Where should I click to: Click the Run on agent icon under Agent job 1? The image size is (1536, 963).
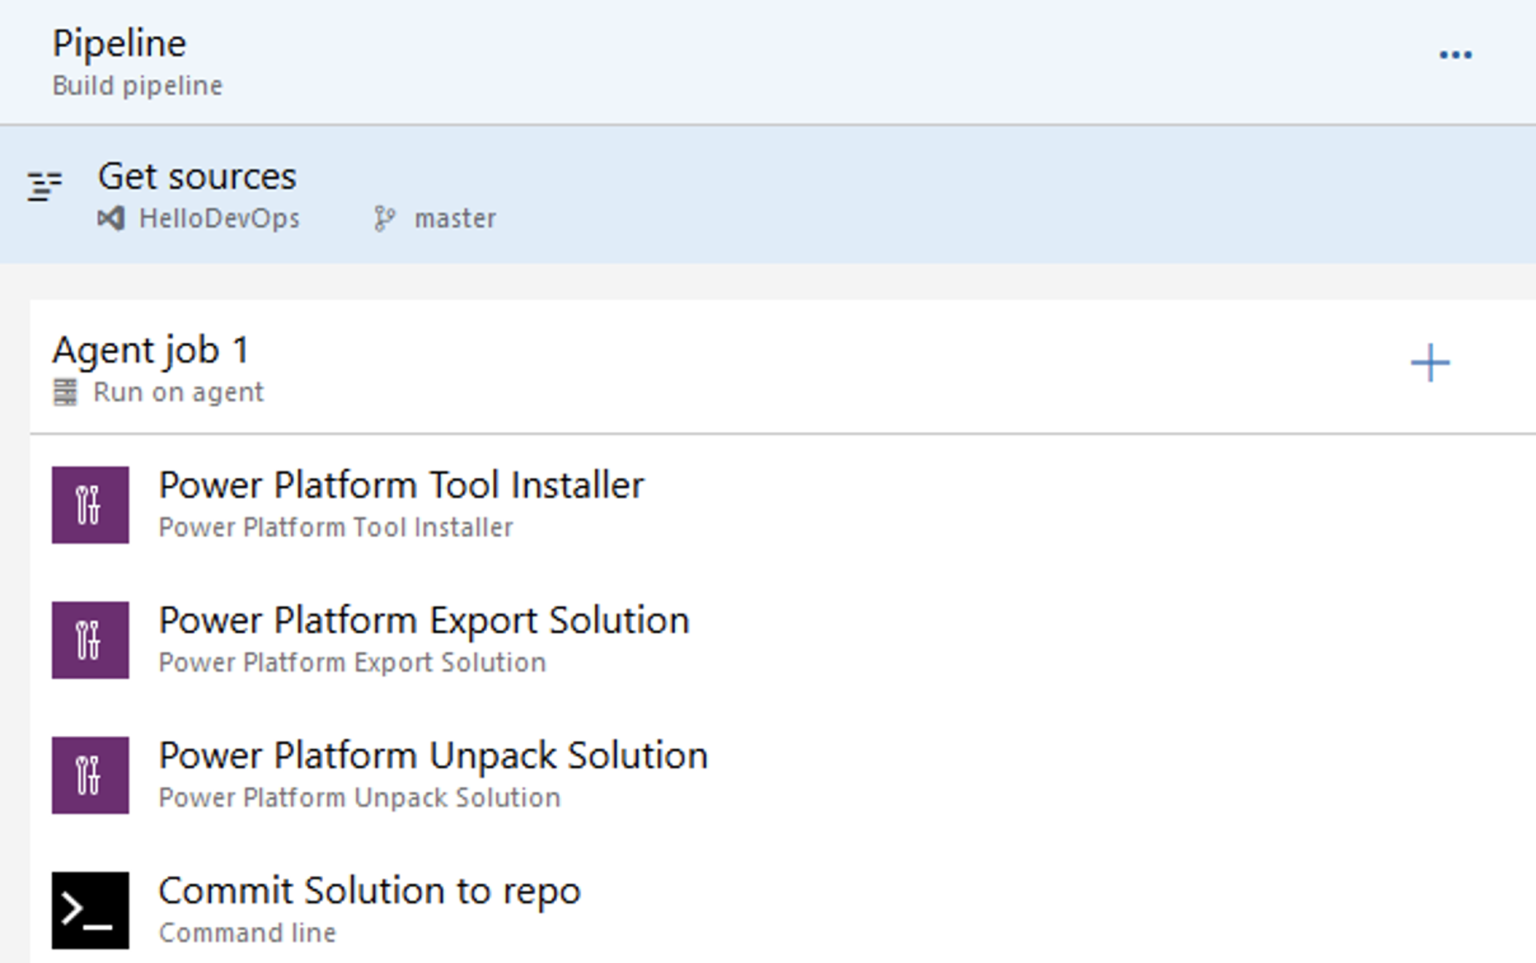[x=66, y=392]
